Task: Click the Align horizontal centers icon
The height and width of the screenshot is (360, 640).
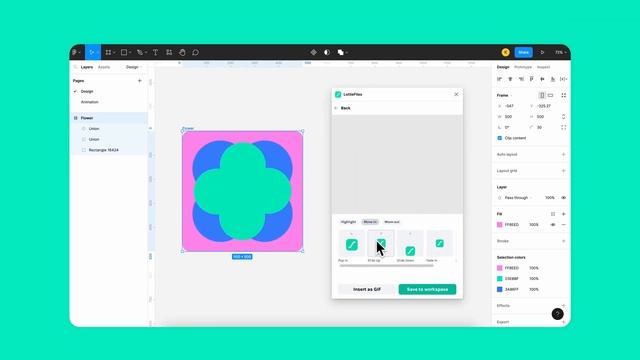Action: pos(510,79)
